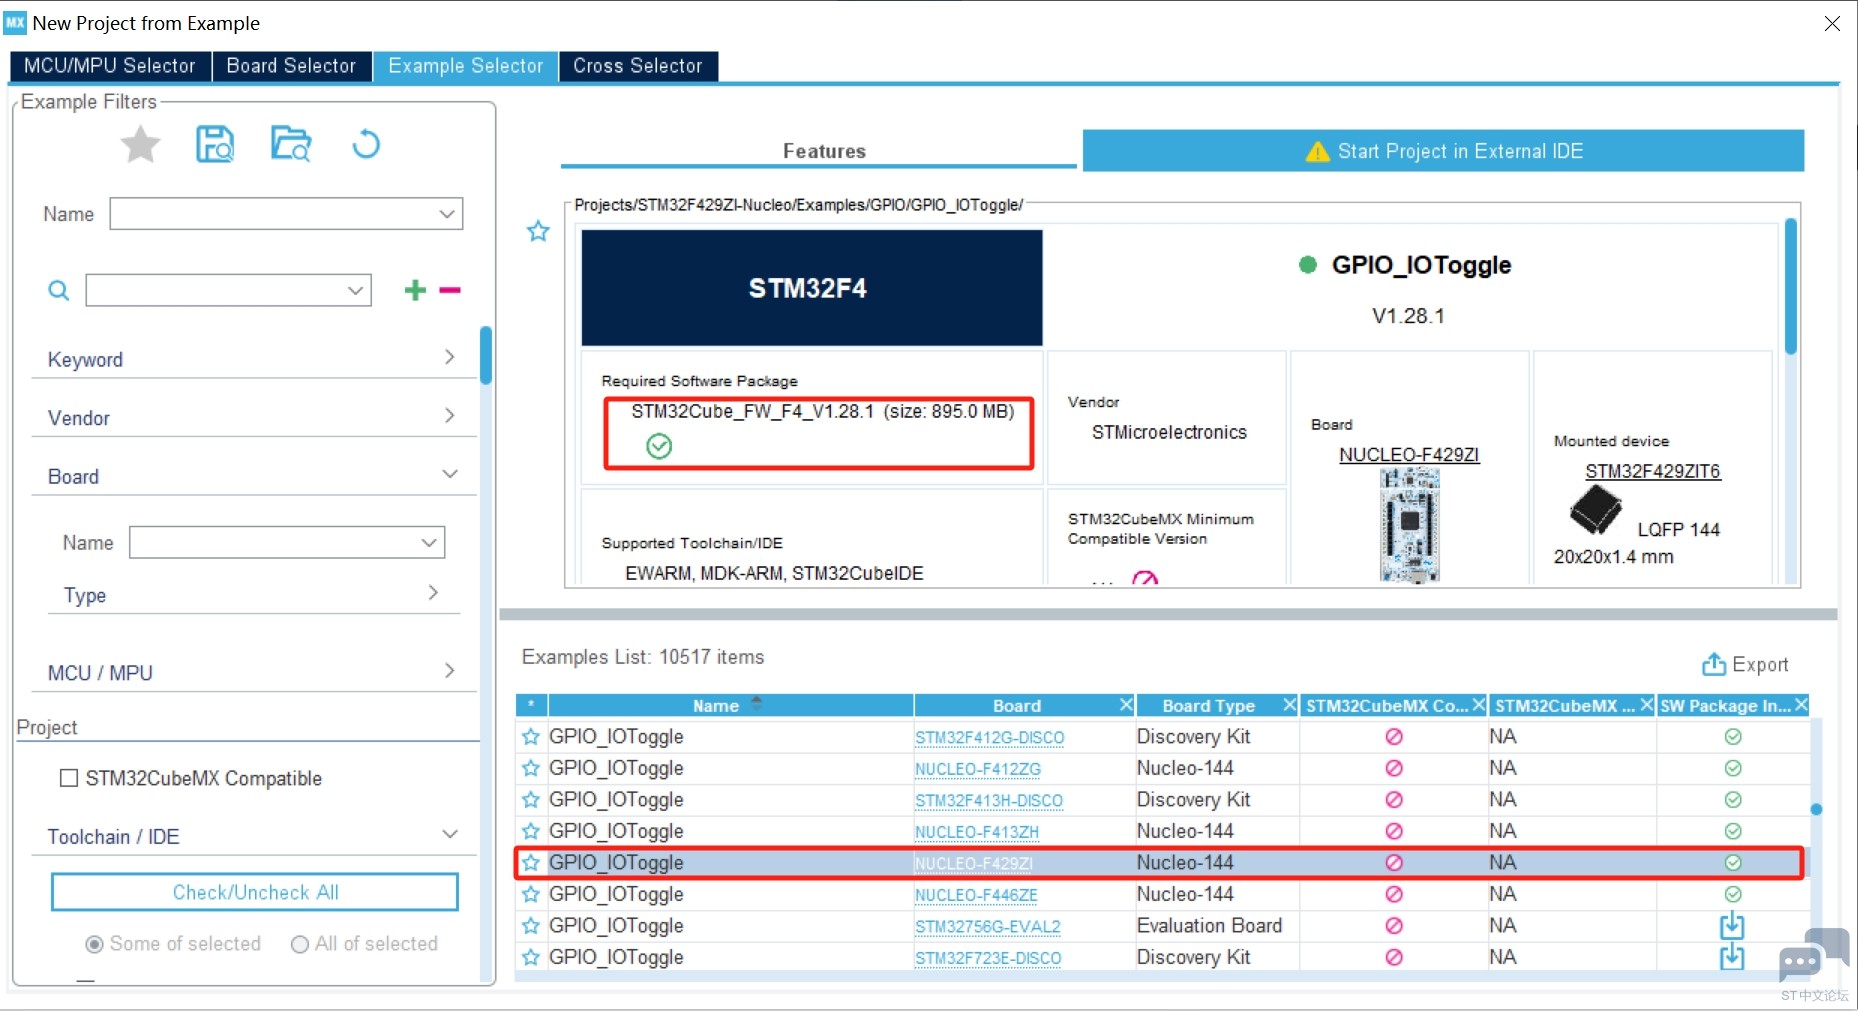Open the NUCLEO-F446ZE board link

point(976,895)
